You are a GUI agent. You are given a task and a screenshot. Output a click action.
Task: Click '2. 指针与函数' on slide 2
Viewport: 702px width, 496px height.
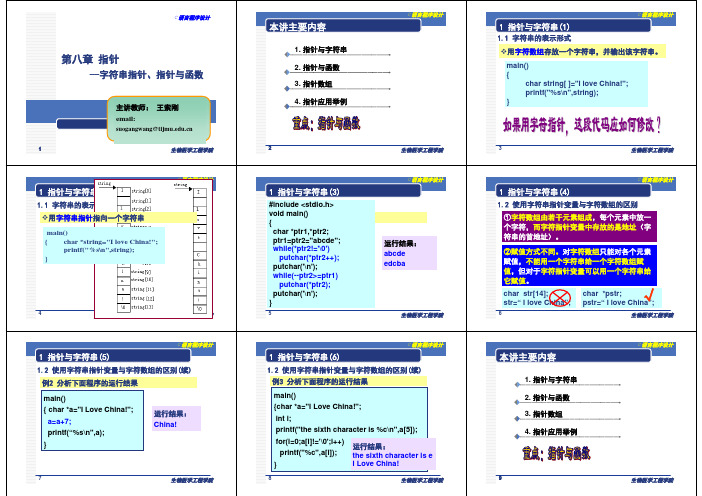pyautogui.click(x=317, y=68)
